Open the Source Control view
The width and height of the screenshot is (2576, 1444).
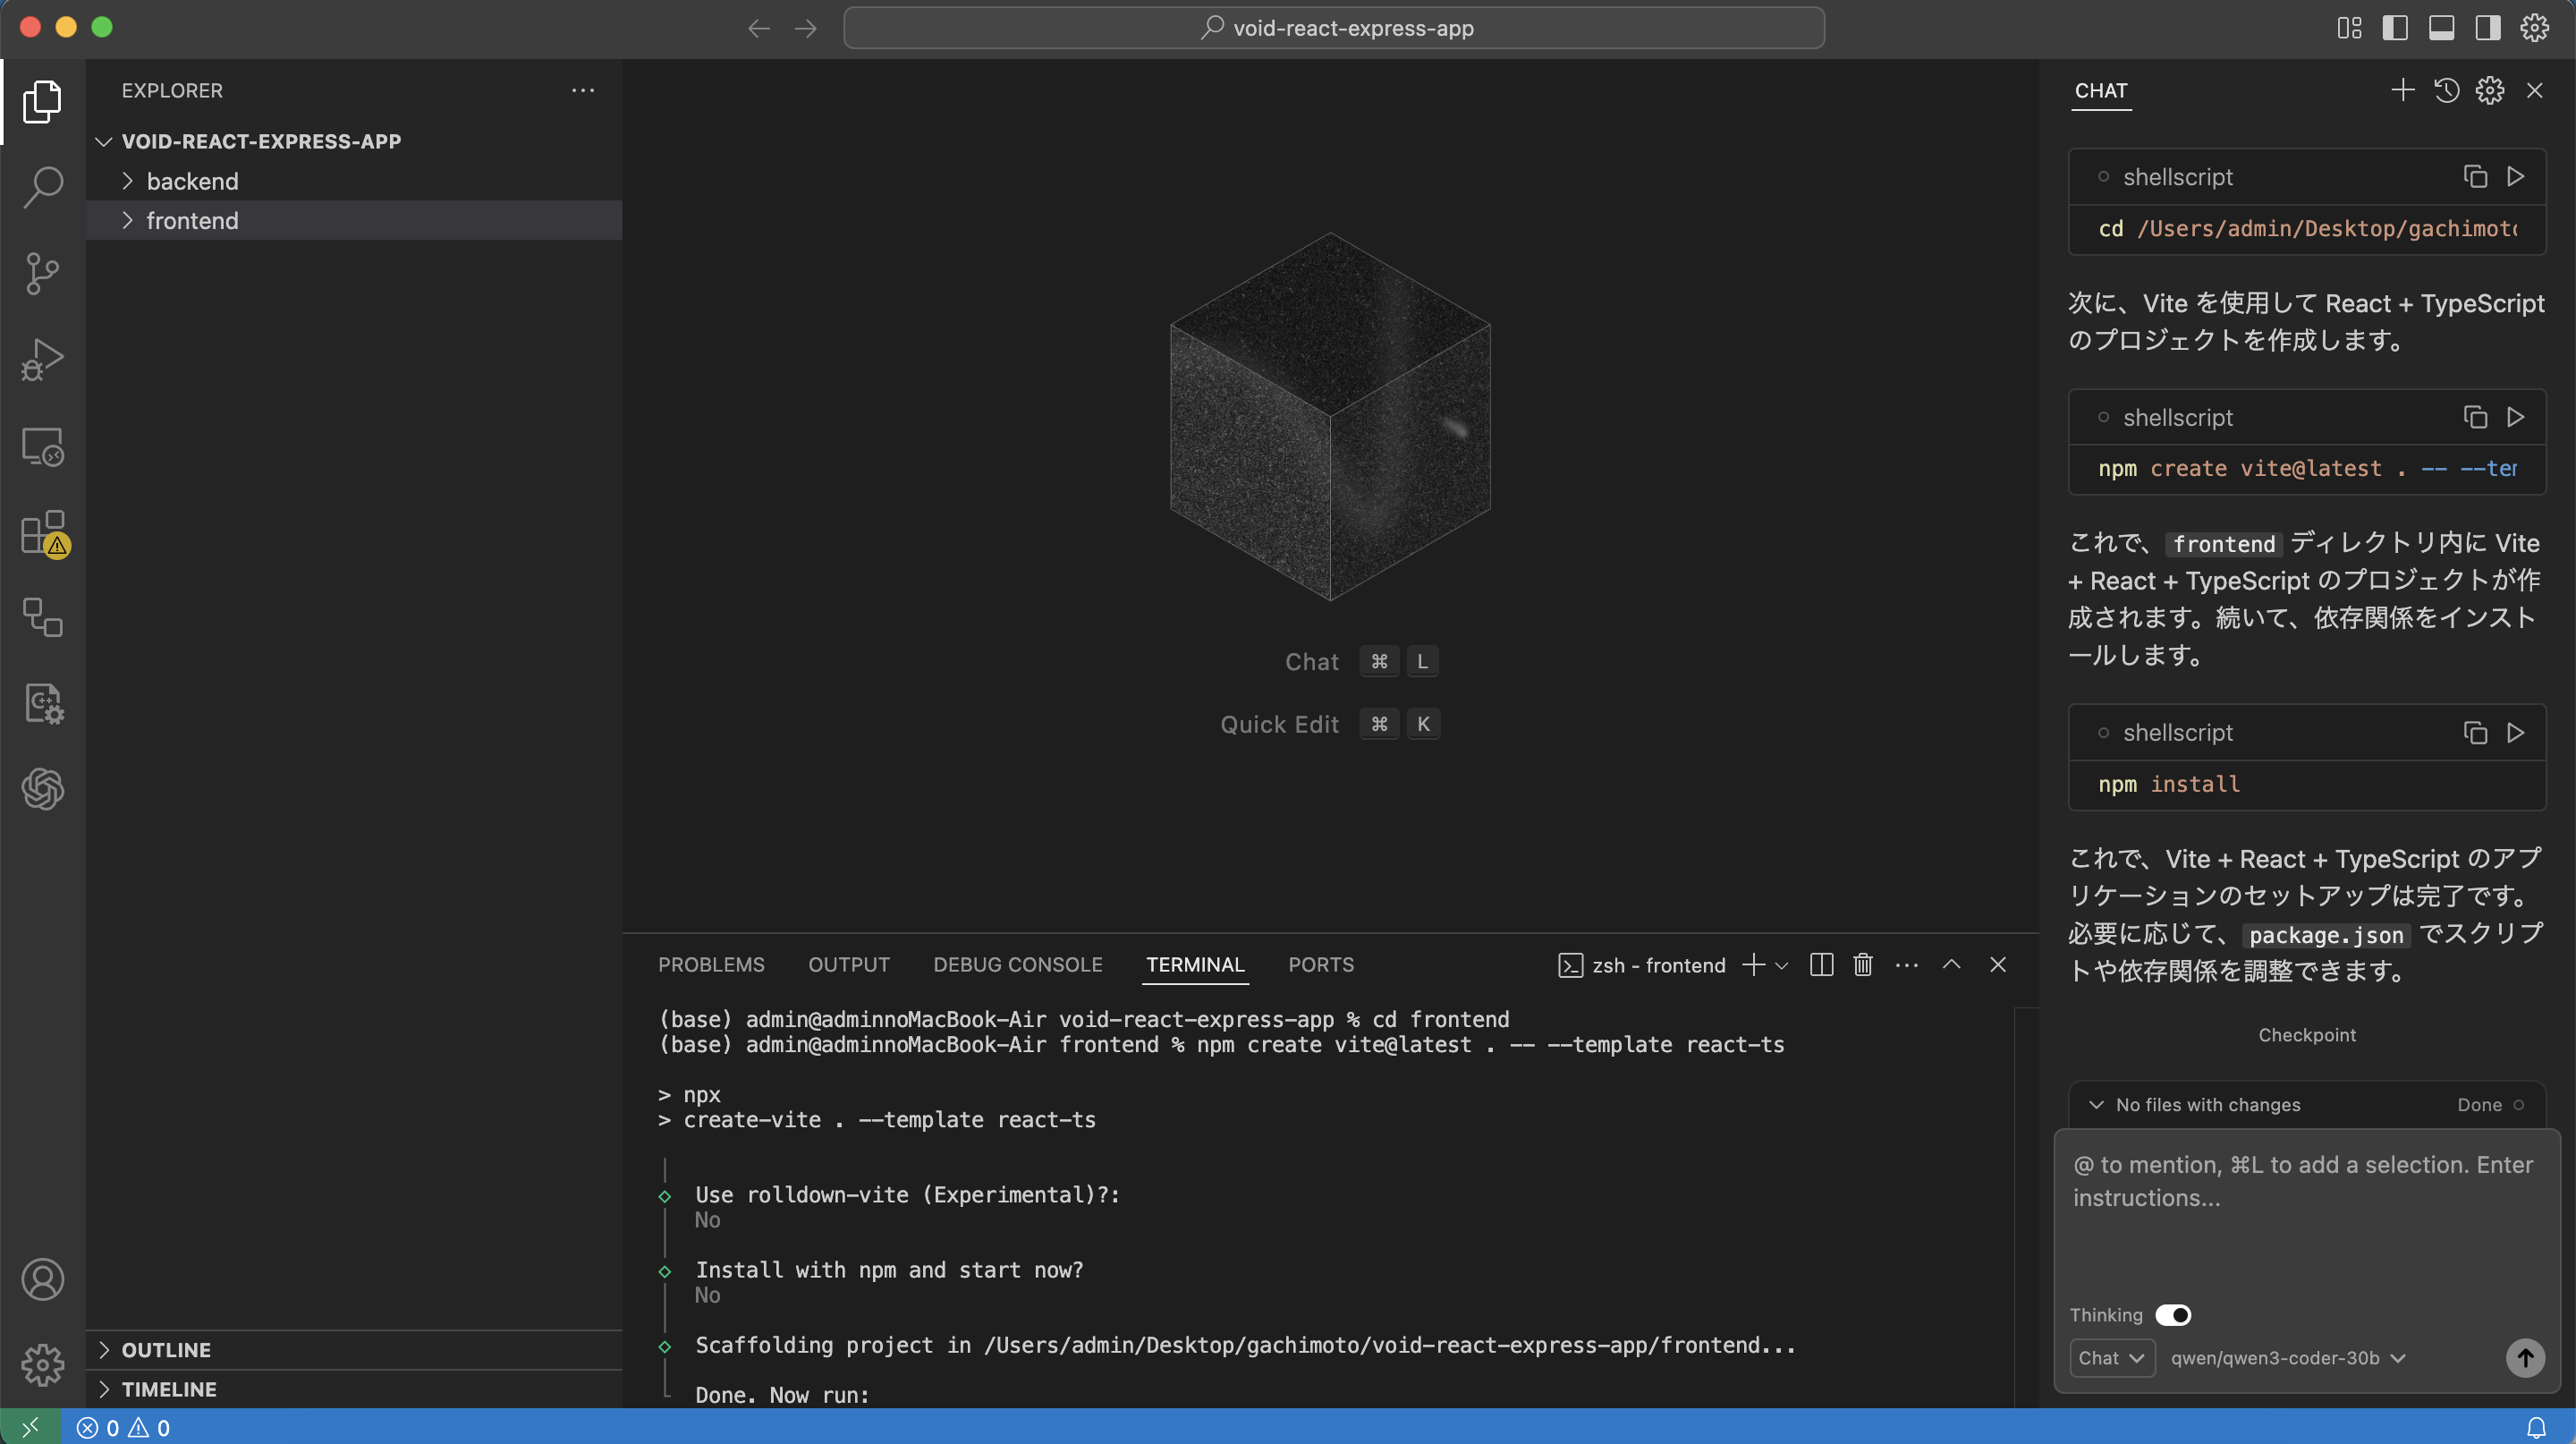tap(42, 272)
